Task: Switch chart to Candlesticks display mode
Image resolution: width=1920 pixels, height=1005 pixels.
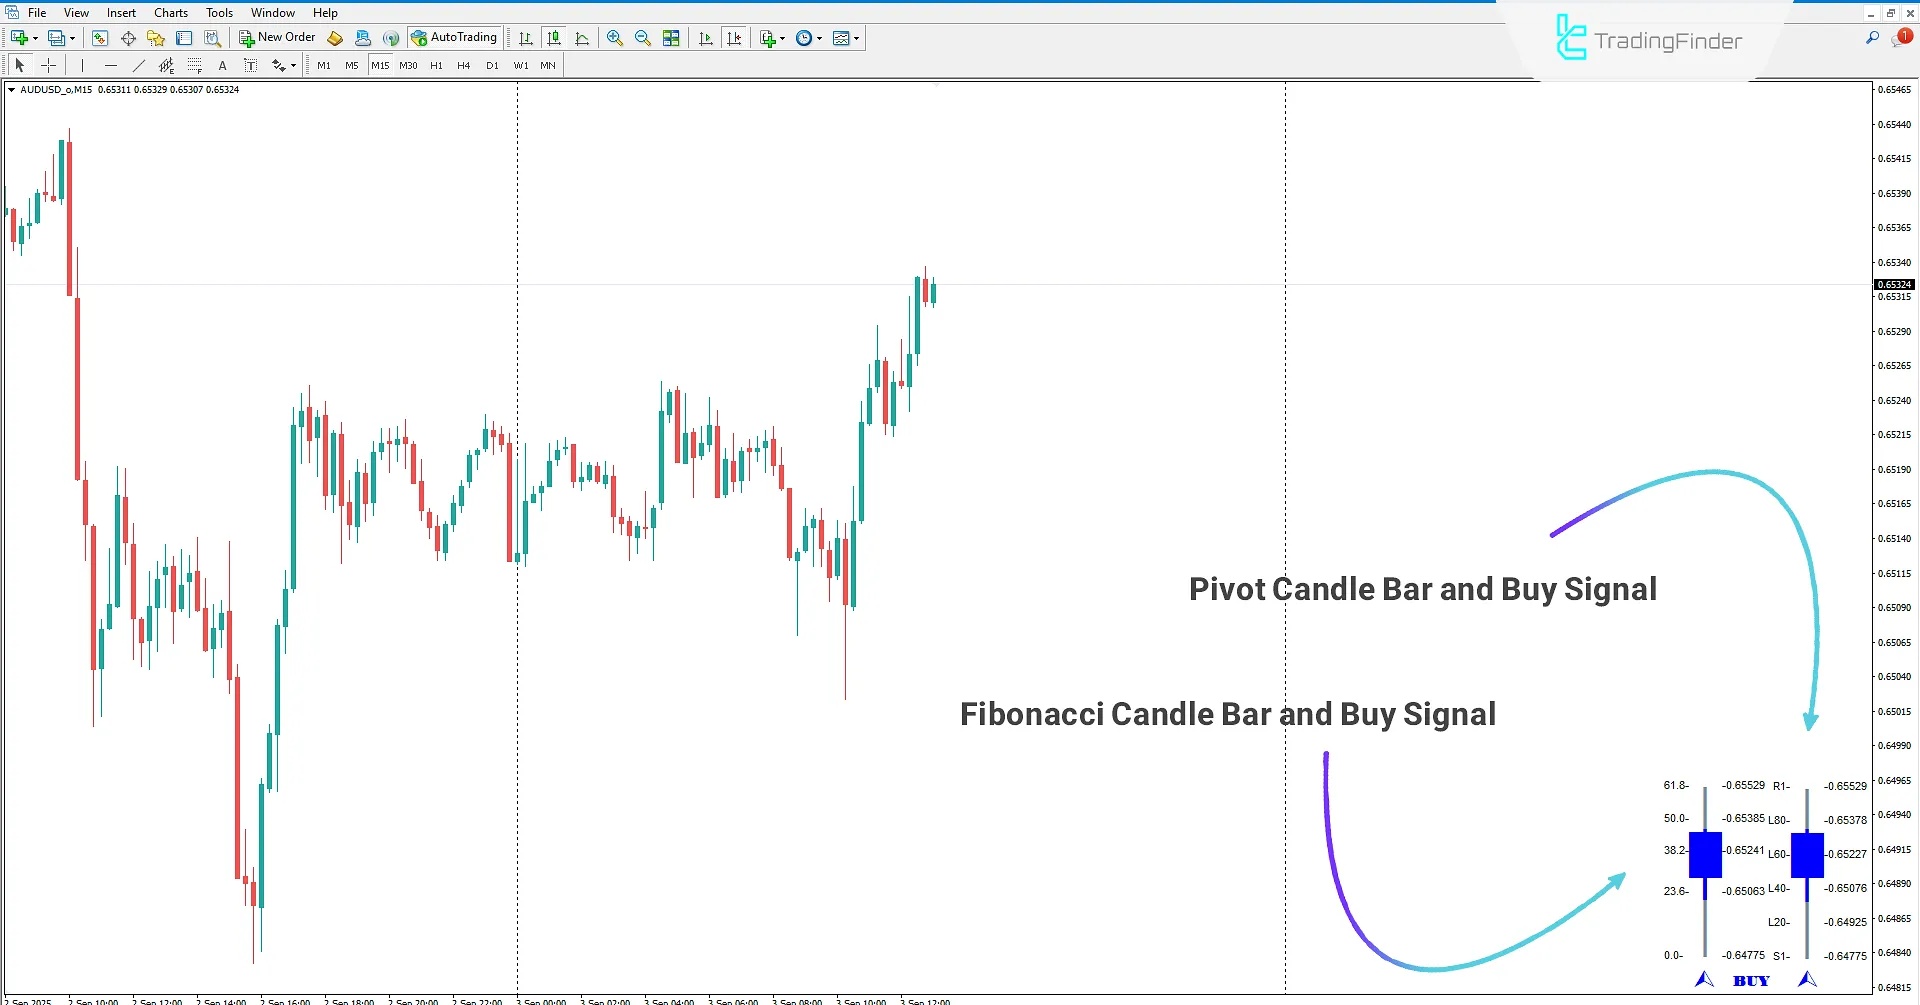Action: tap(554, 38)
